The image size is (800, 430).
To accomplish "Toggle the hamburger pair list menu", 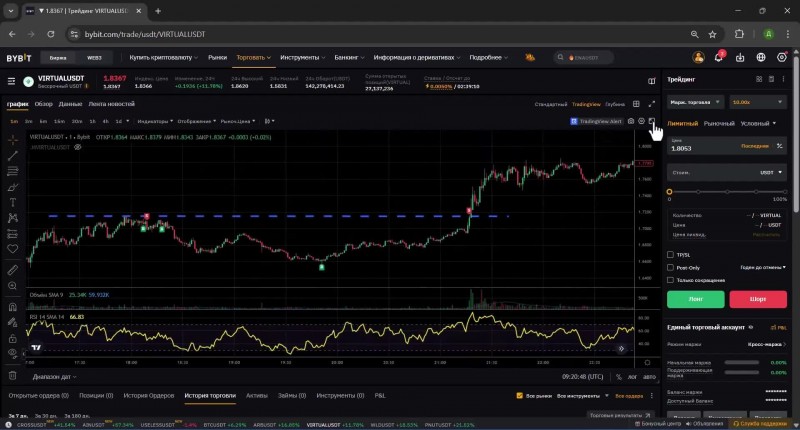I will pyautogui.click(x=11, y=81).
